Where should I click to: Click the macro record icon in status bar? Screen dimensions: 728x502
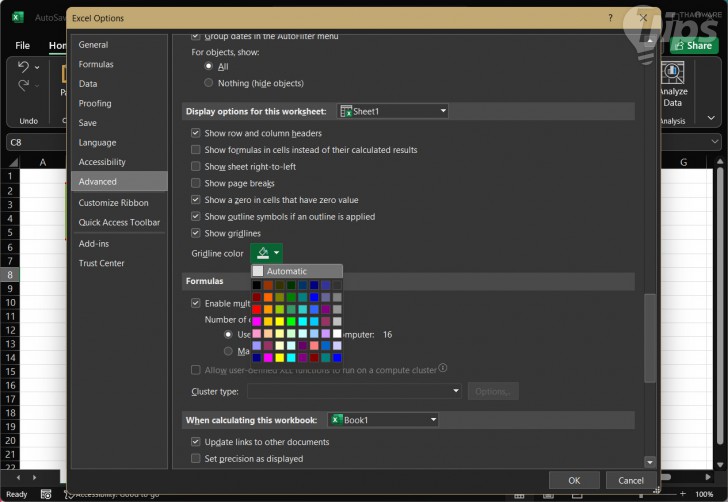46,494
